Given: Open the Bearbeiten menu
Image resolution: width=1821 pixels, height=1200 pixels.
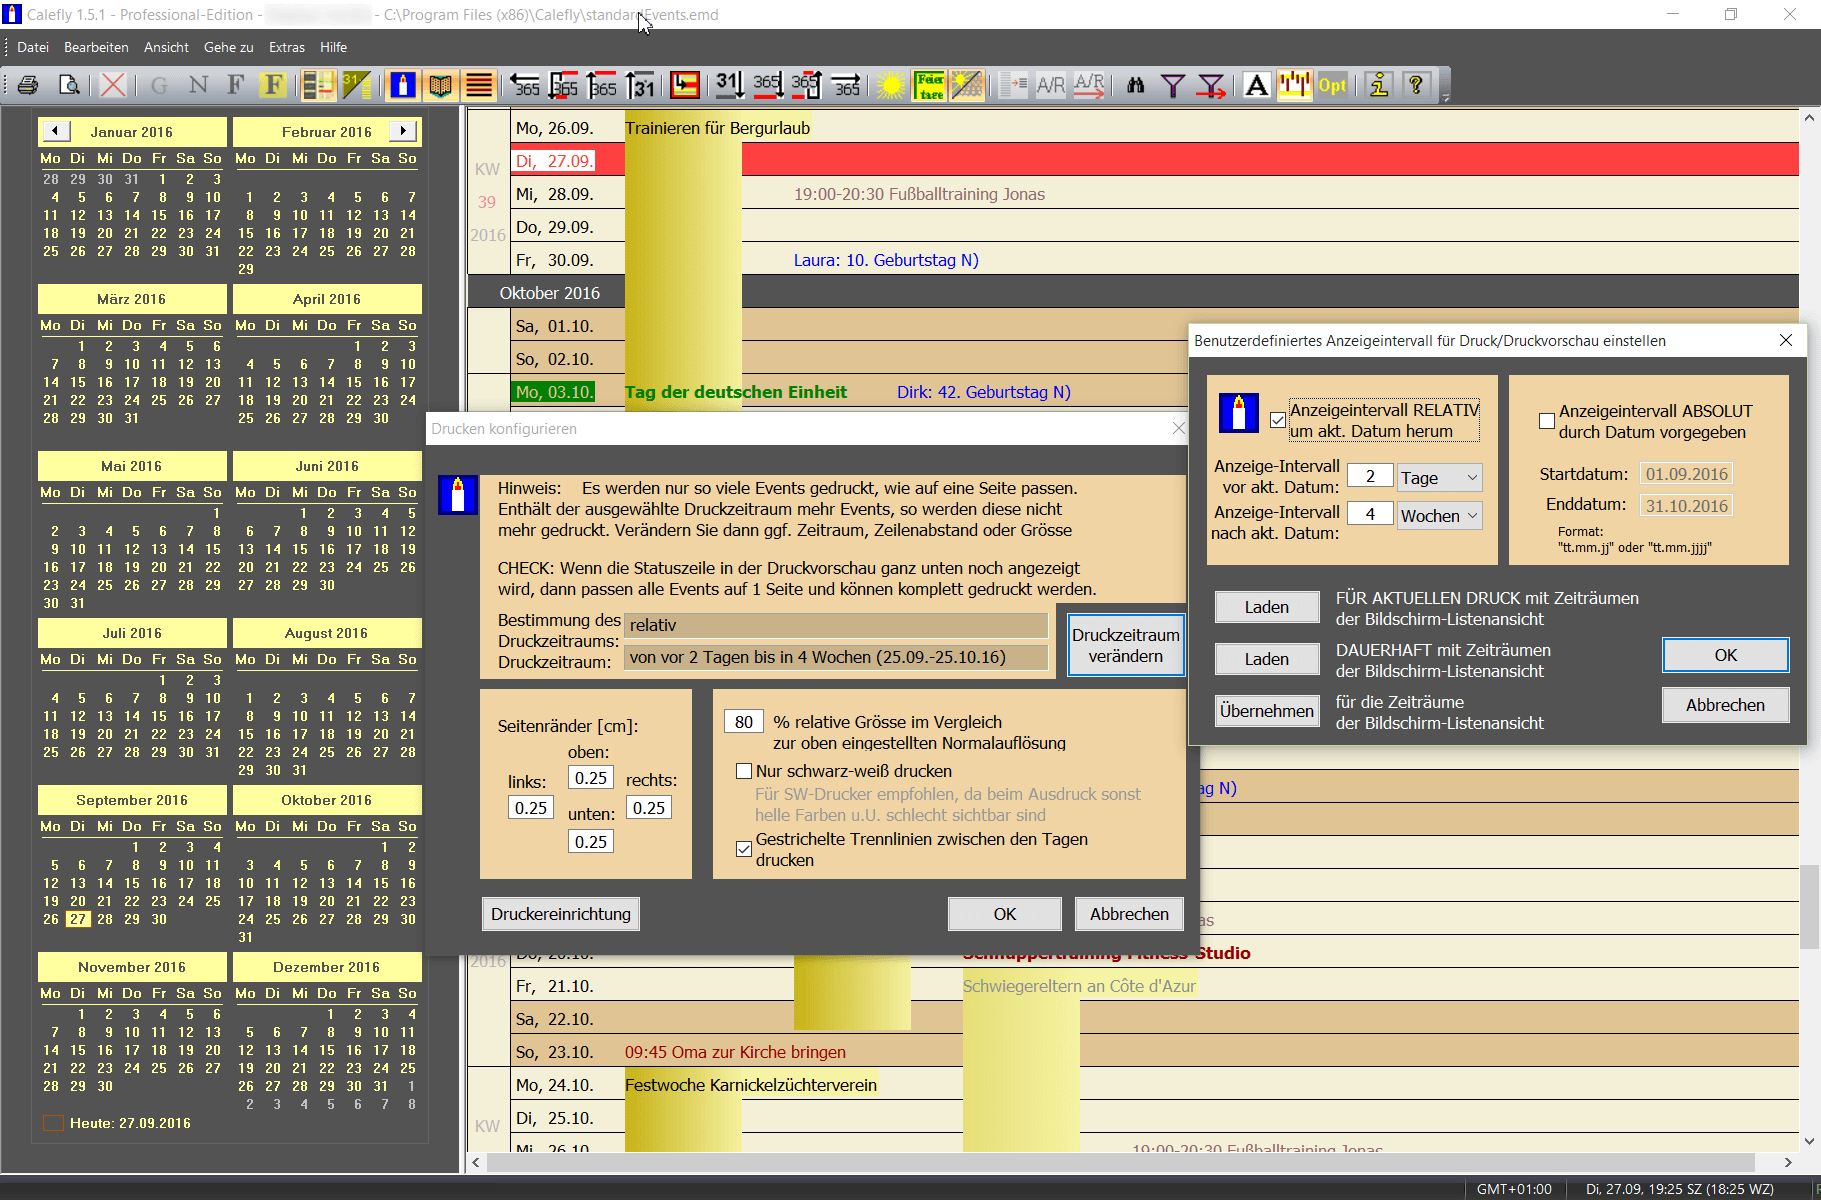Looking at the screenshot, I should [96, 47].
